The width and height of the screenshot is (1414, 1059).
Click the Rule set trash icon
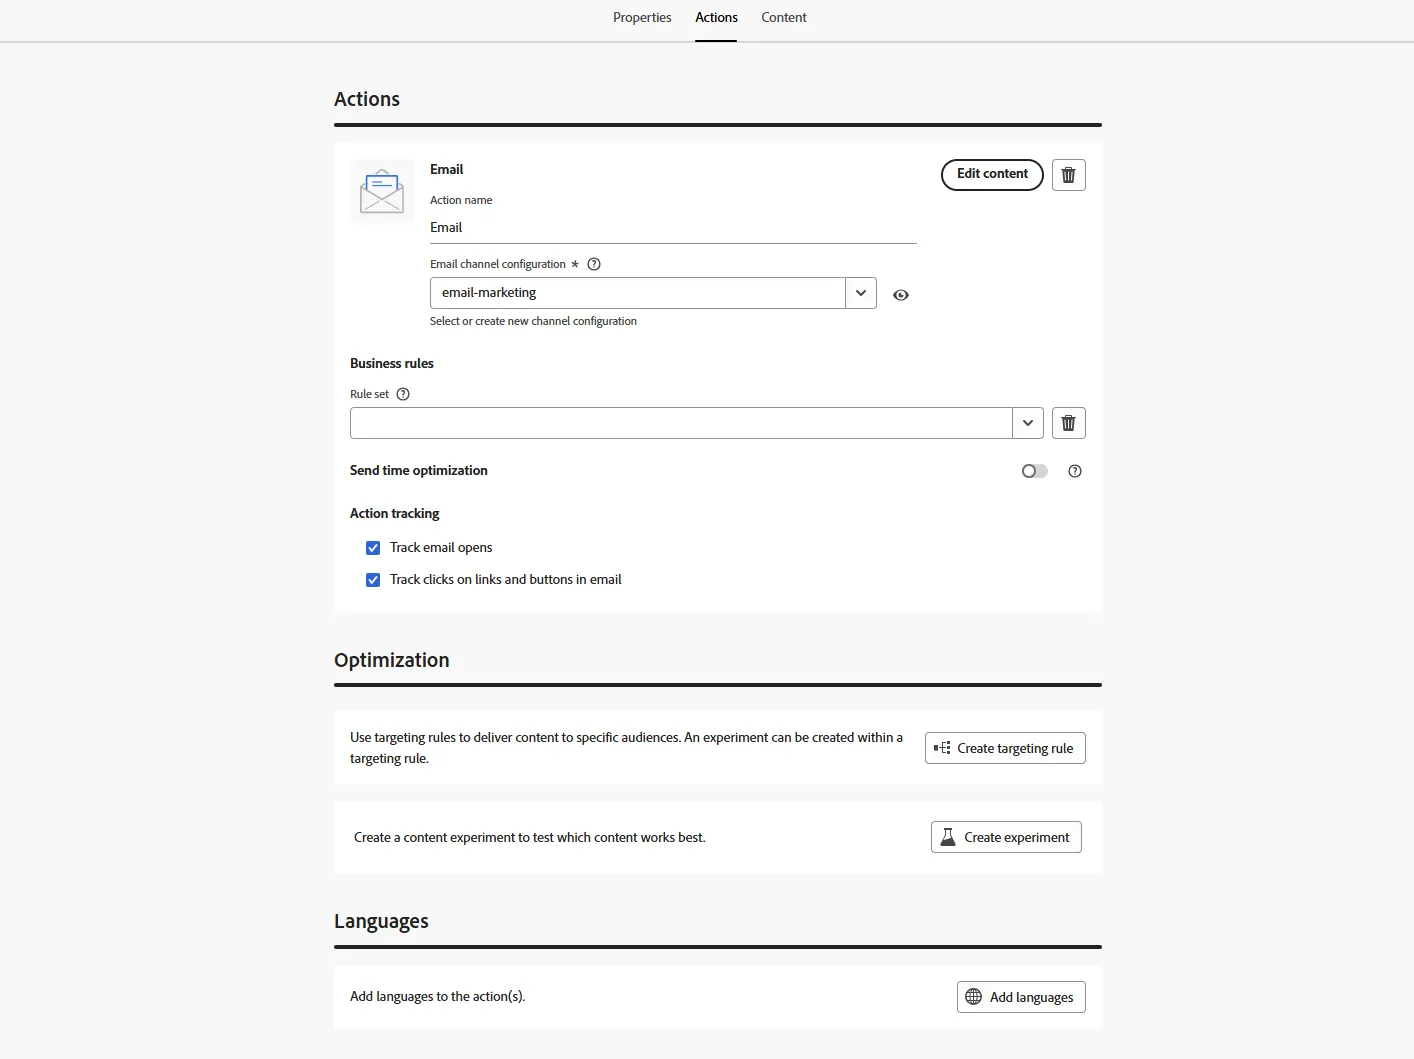[x=1068, y=423]
